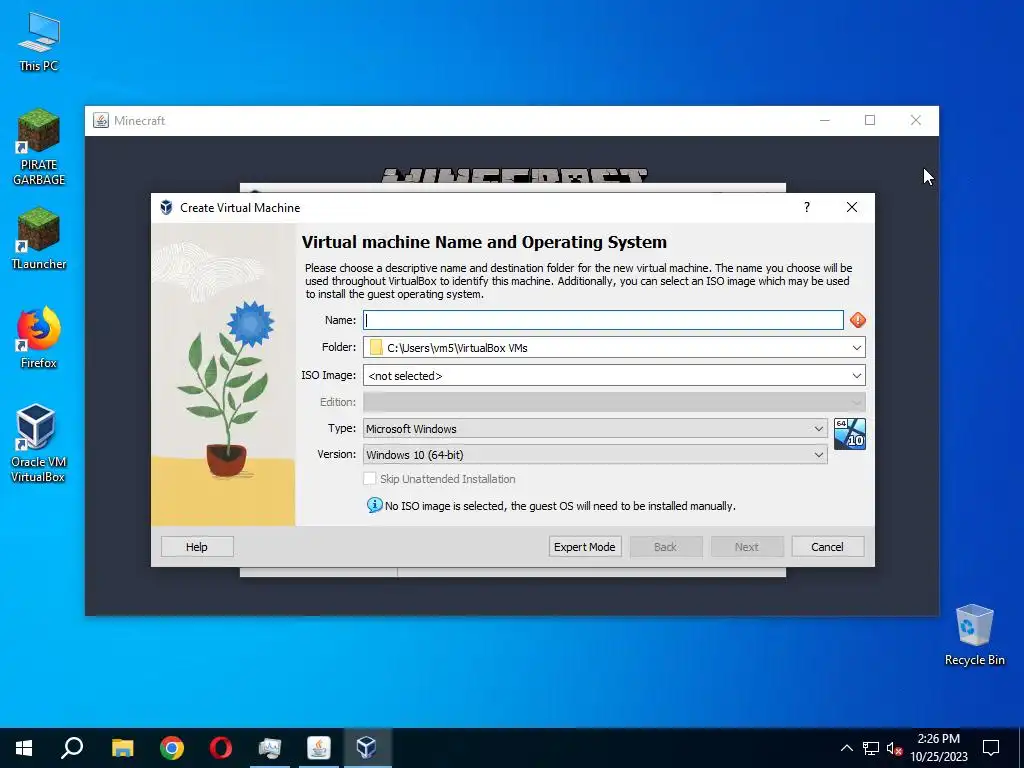Cancel the Create Virtual Machine dialog
1024x768 pixels.
827,547
